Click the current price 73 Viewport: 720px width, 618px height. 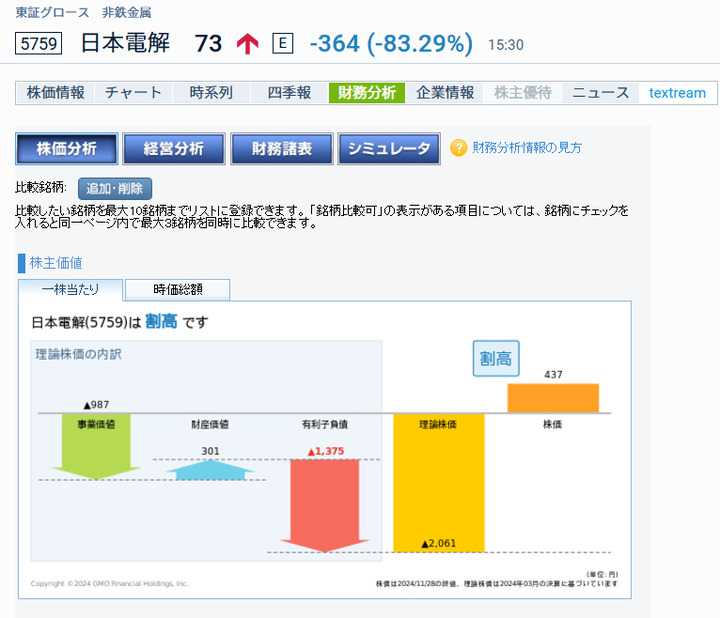coord(208,44)
